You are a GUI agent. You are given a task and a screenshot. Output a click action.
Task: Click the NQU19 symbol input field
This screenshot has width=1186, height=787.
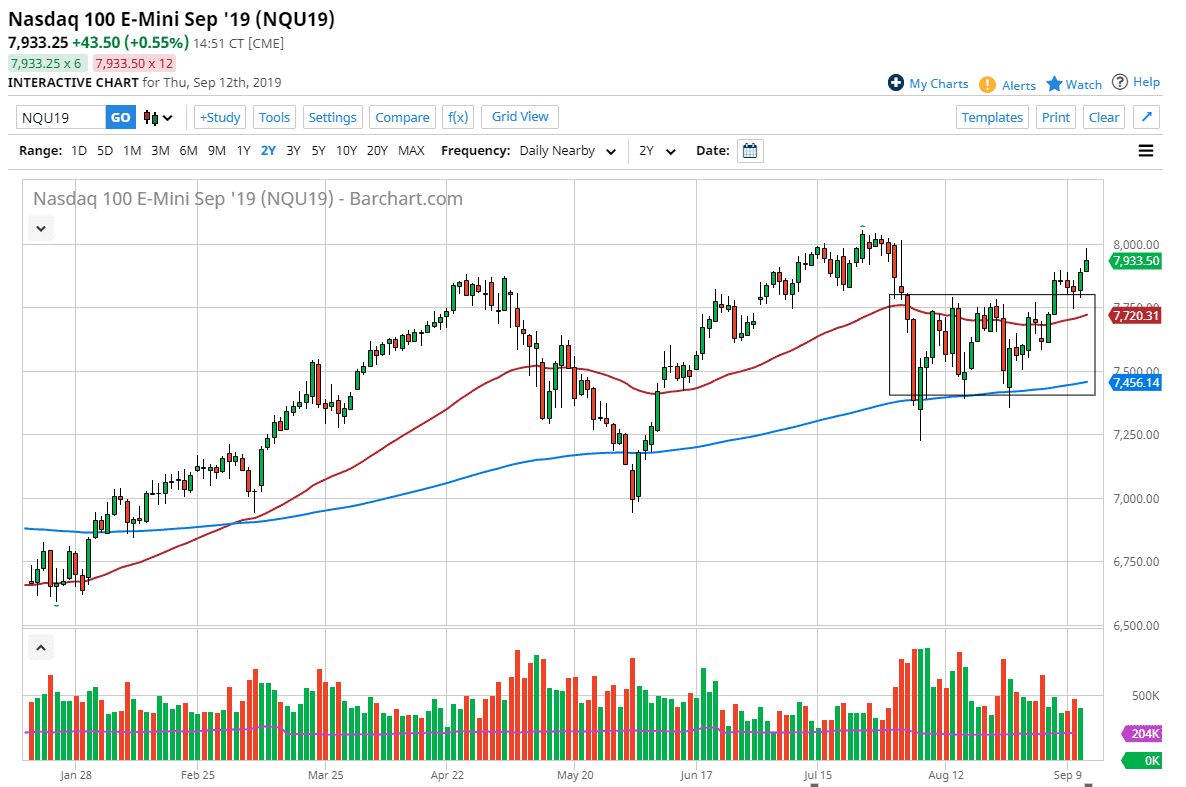(61, 117)
